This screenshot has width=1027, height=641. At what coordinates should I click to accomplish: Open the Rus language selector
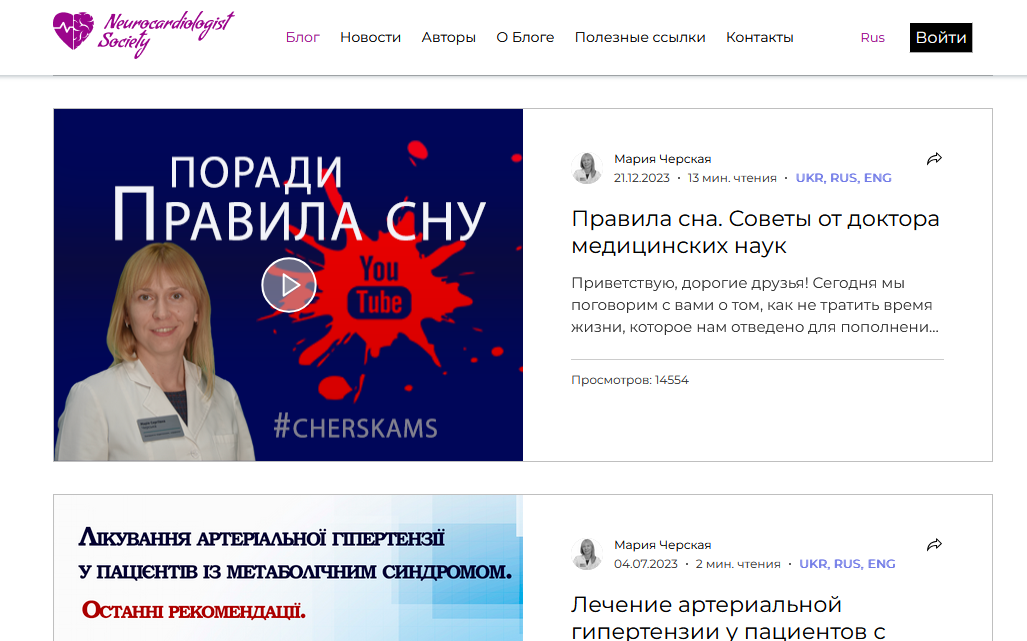click(x=872, y=37)
